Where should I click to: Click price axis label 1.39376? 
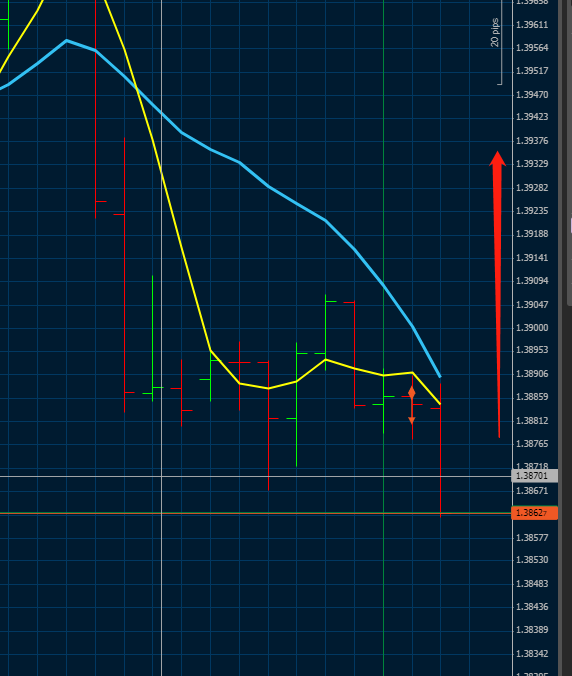(532, 141)
